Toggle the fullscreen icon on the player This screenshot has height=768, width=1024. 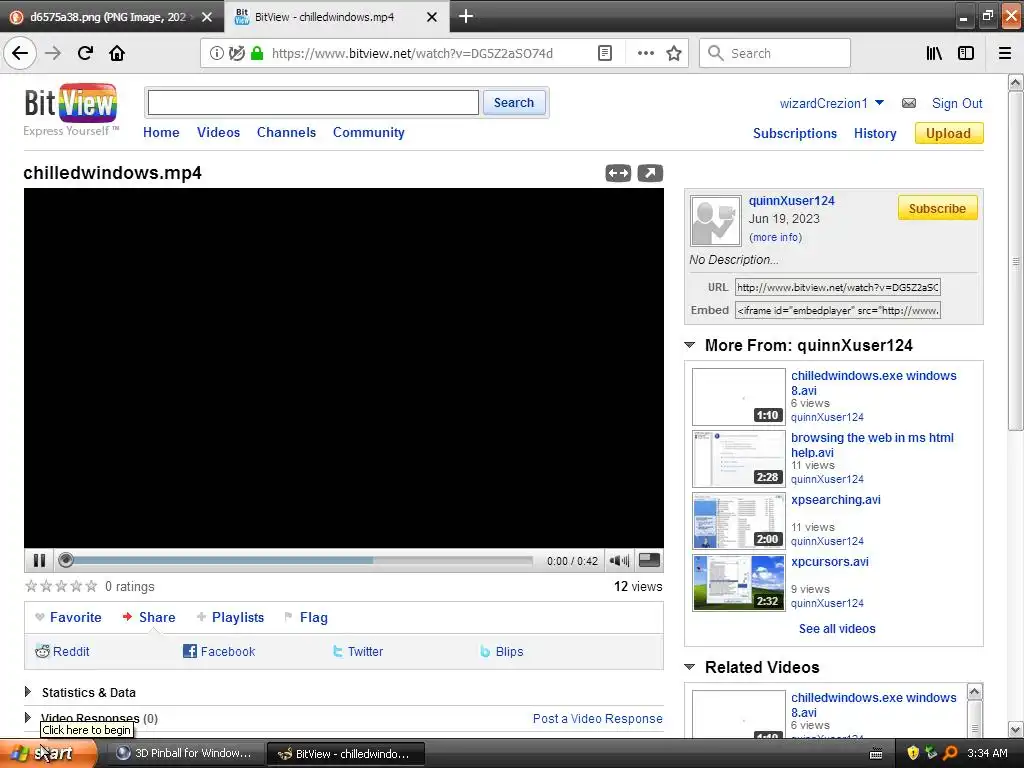[648, 560]
